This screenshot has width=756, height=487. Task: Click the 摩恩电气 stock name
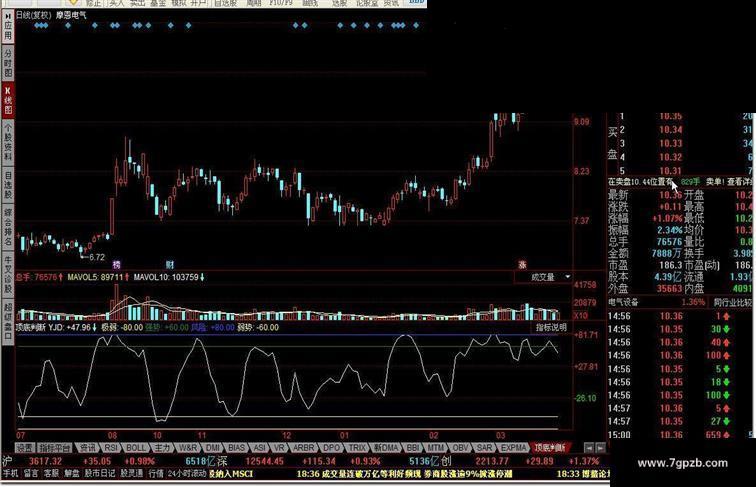pyautogui.click(x=71, y=15)
